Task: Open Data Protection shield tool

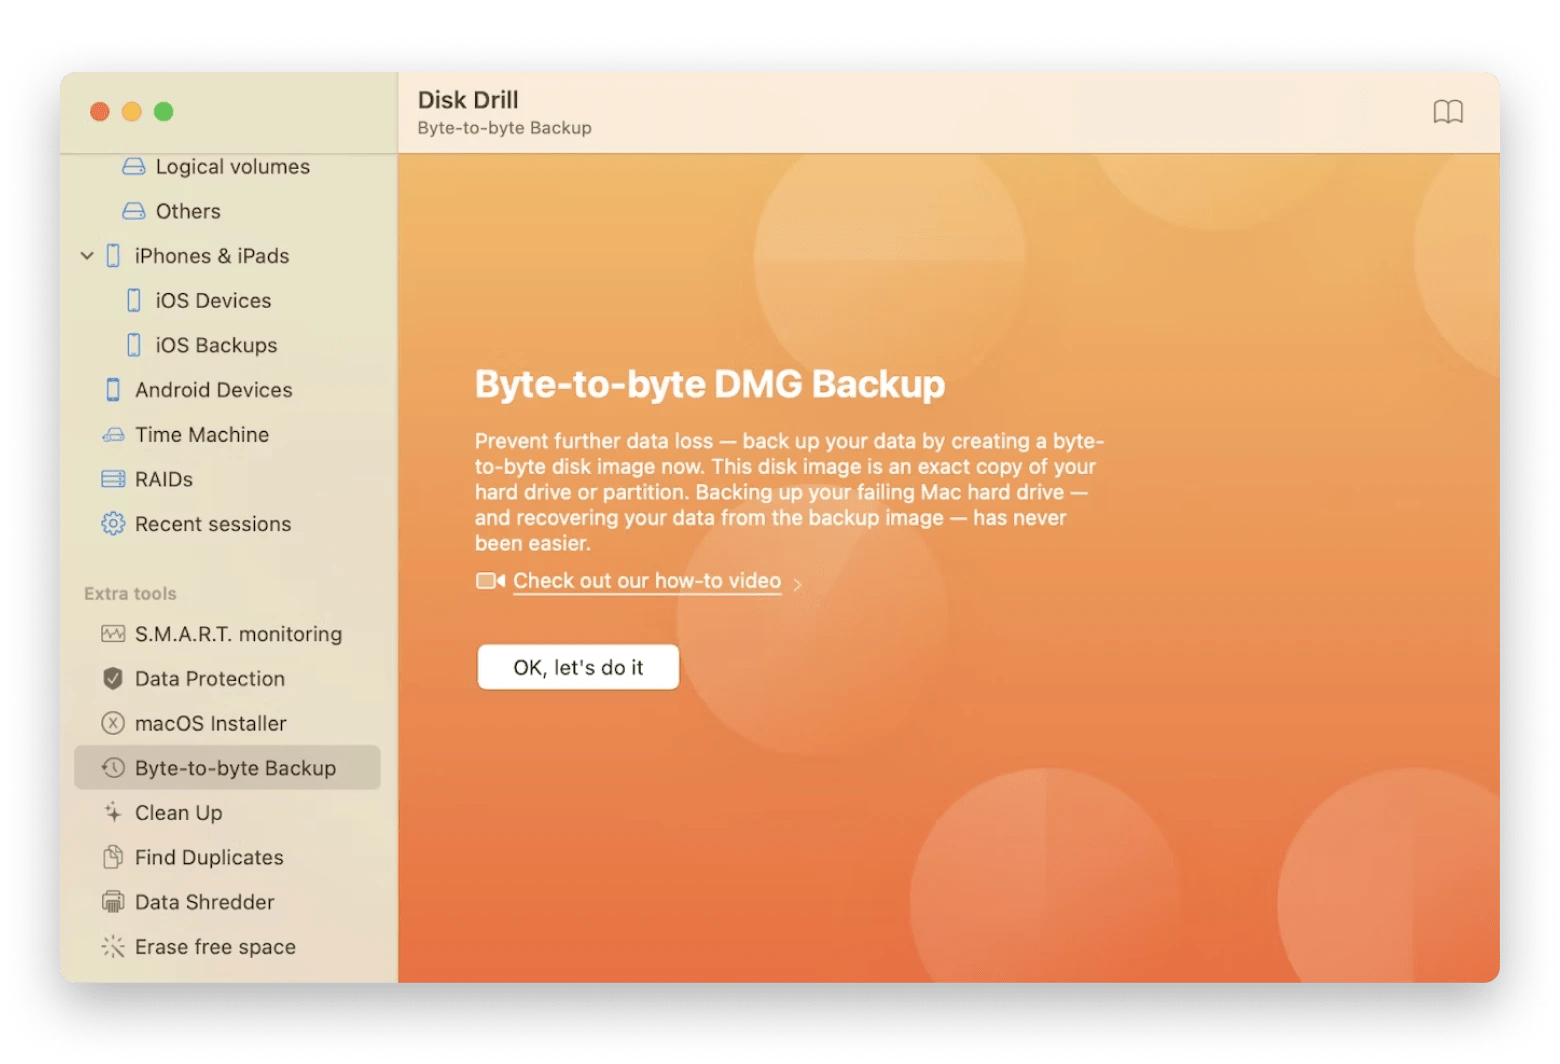Action: [x=112, y=678]
